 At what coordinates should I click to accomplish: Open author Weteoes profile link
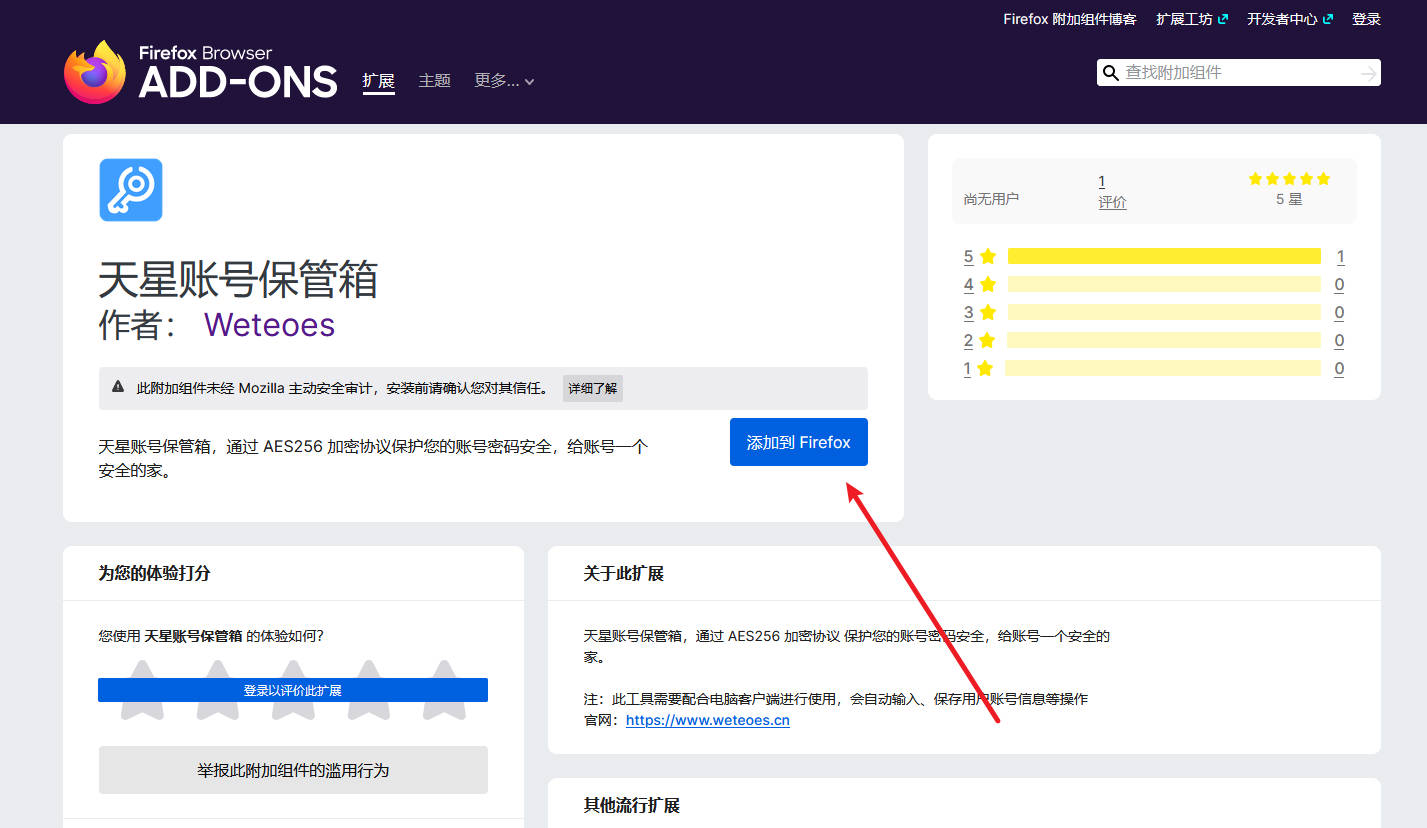[x=269, y=324]
